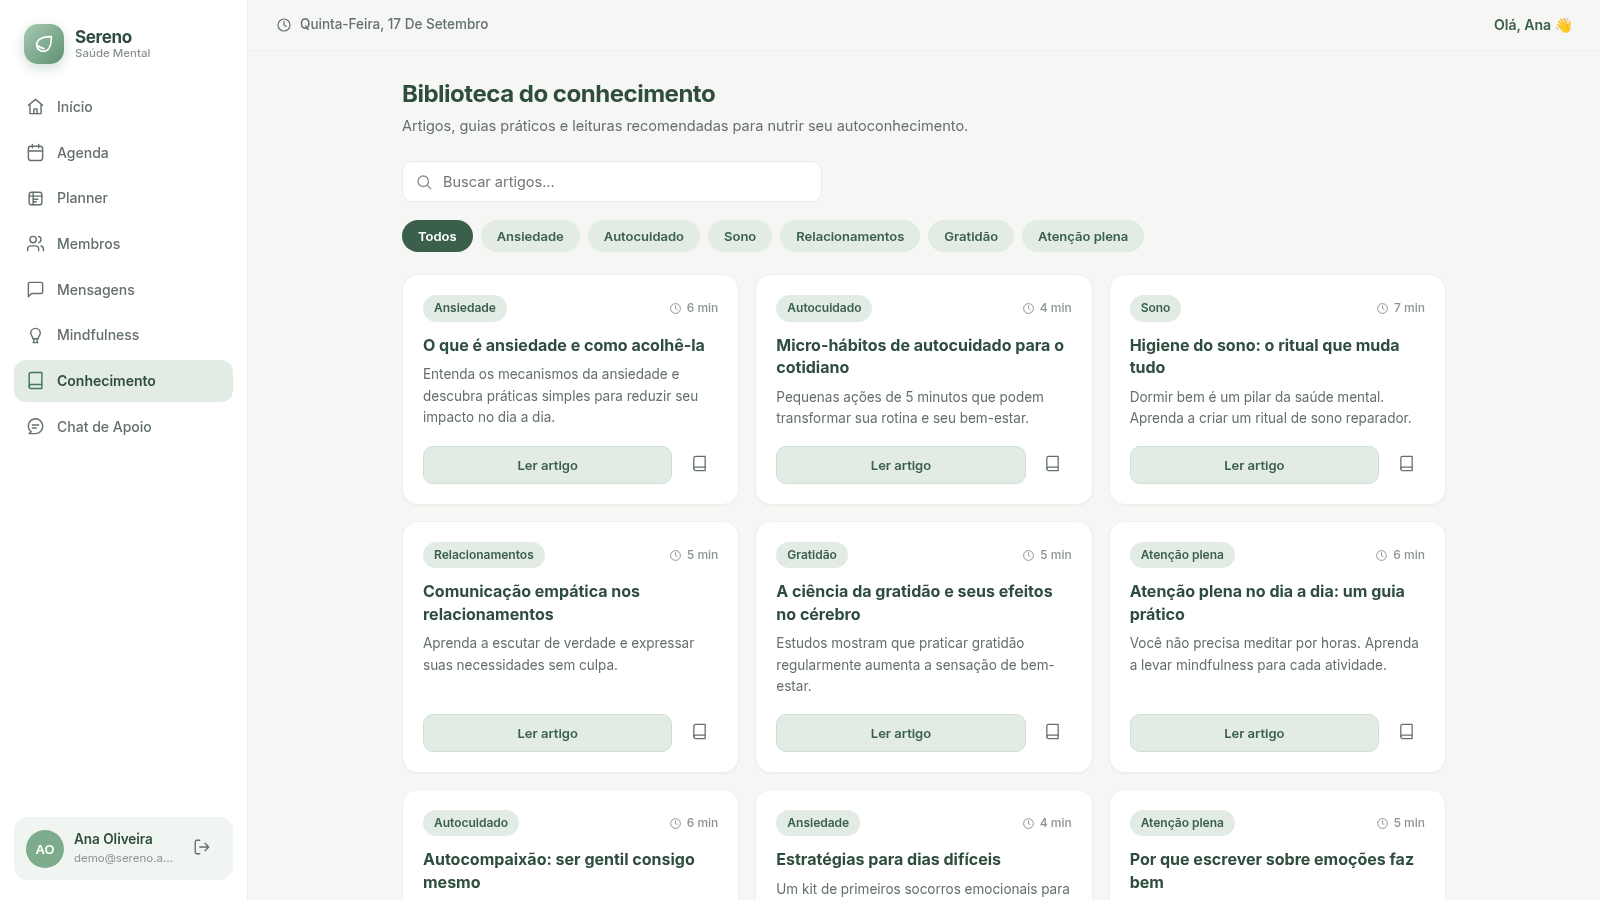Filter articles by Atenção plena chip

click(1083, 236)
